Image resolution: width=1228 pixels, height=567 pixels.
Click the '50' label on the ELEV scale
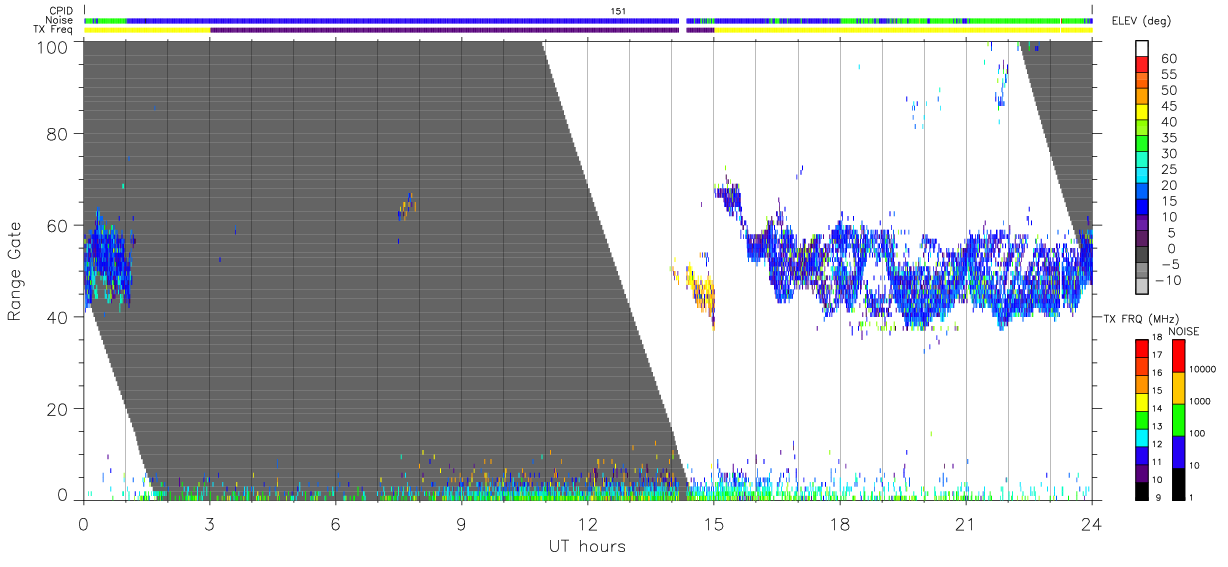pos(1168,90)
